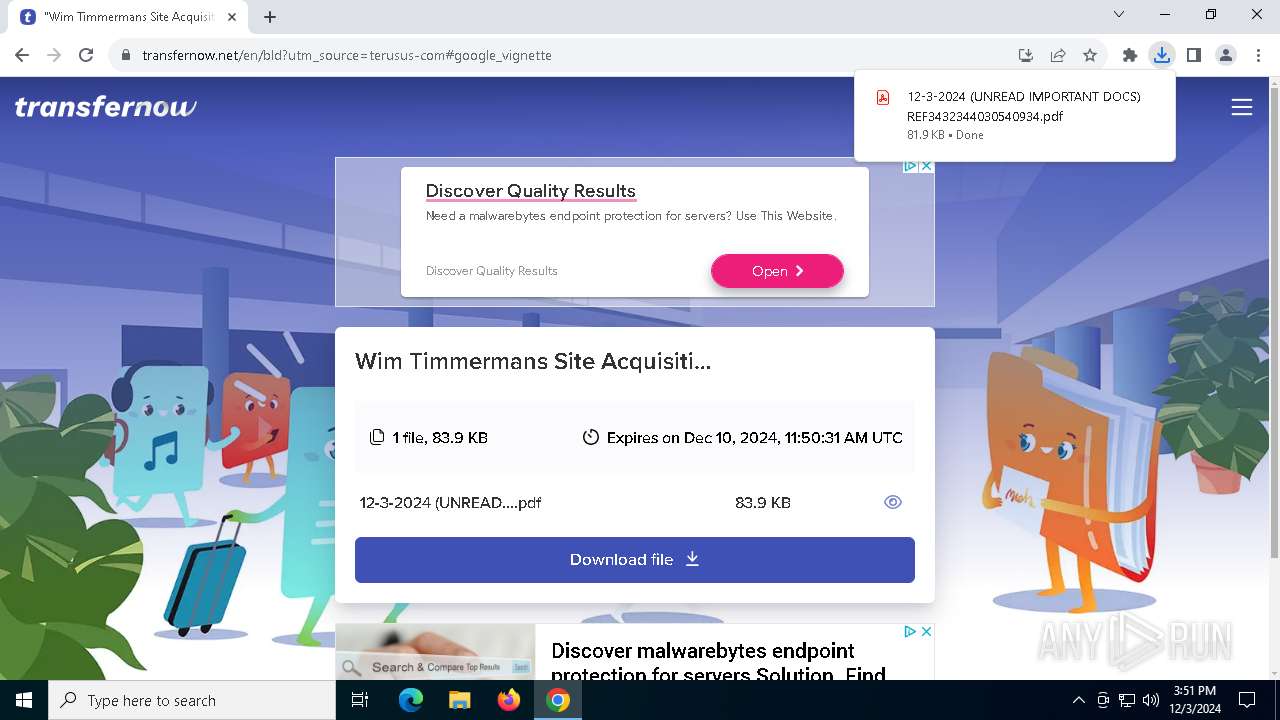Click the bottom ad thumbnail image
This screenshot has width=1280, height=720.
coord(435,652)
